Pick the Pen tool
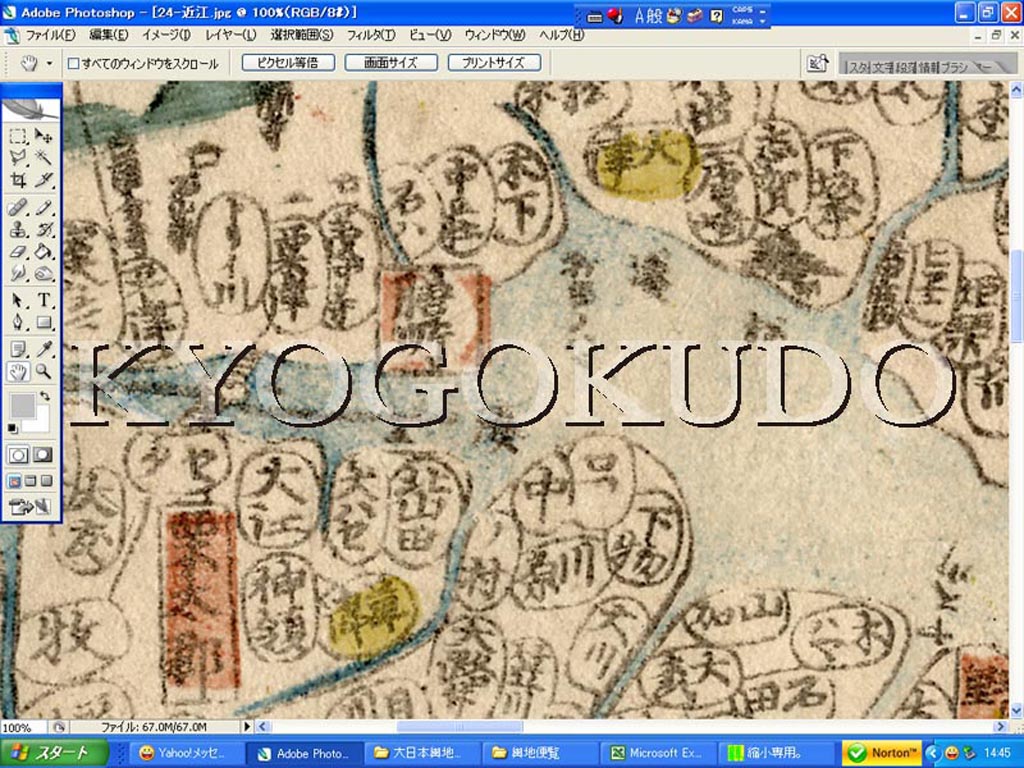 [x=18, y=322]
